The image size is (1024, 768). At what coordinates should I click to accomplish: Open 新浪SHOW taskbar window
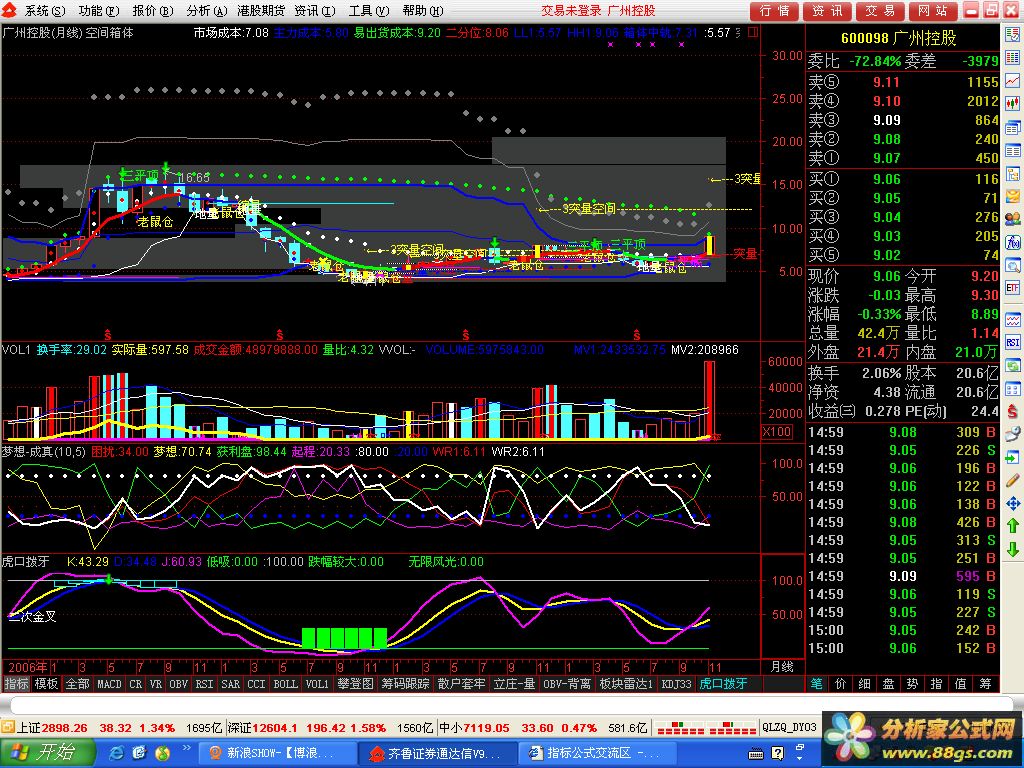[278, 753]
